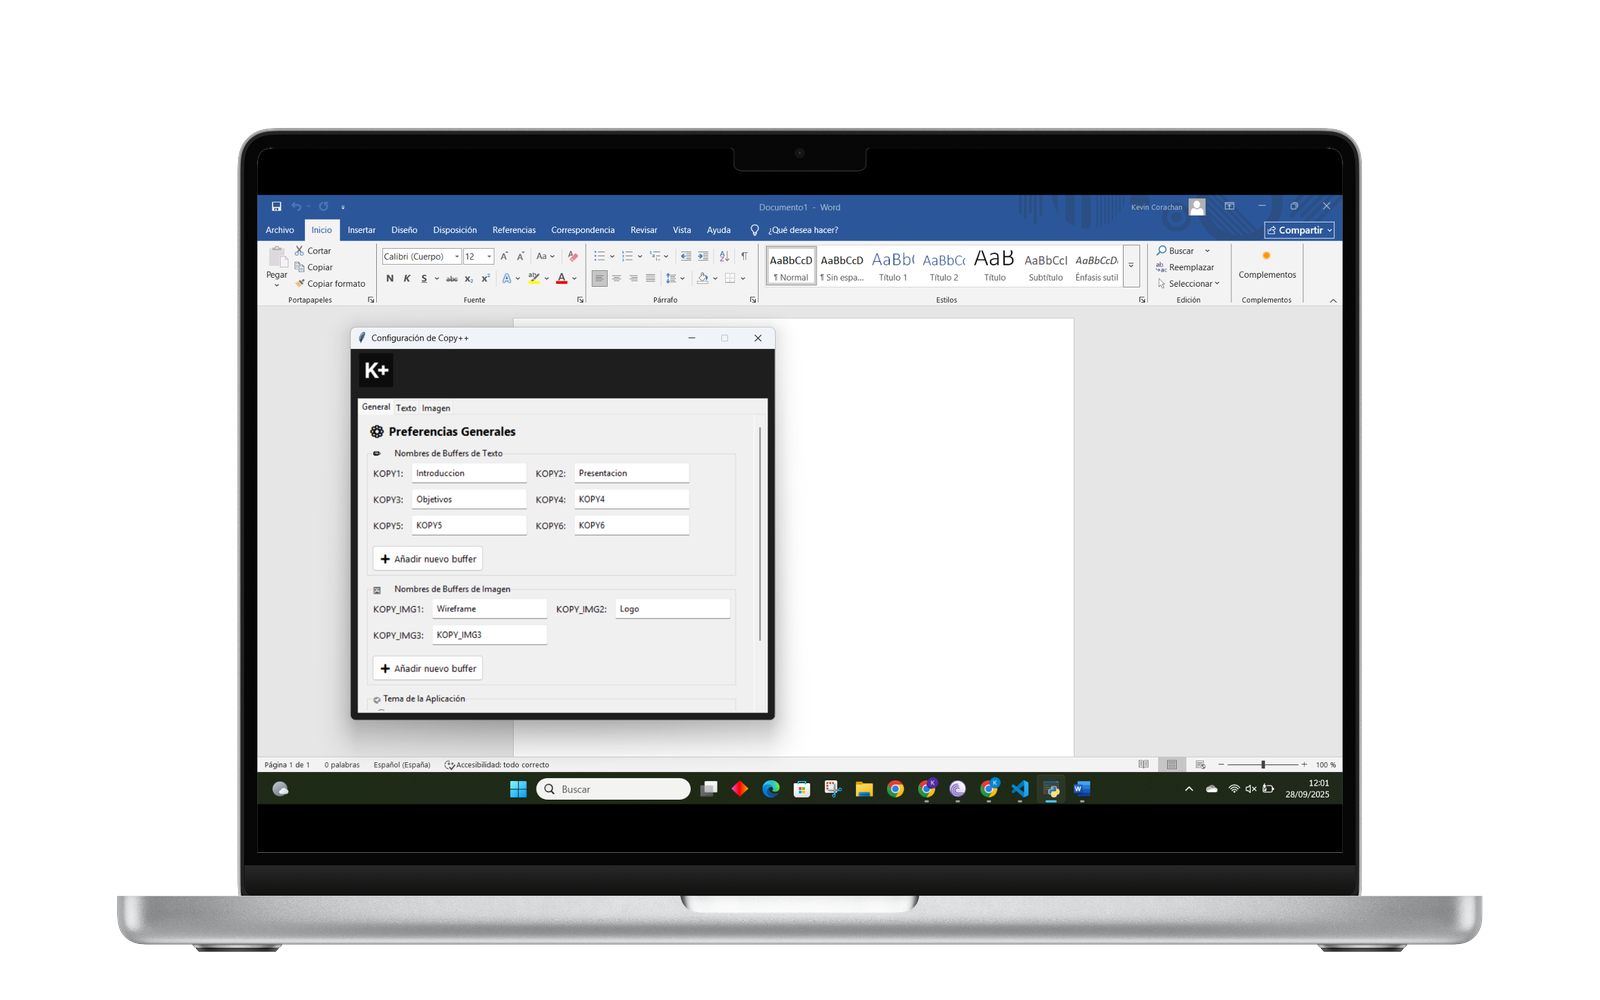Sort text with the A-Z icon
The width and height of the screenshot is (1600, 1000).
pos(724,257)
